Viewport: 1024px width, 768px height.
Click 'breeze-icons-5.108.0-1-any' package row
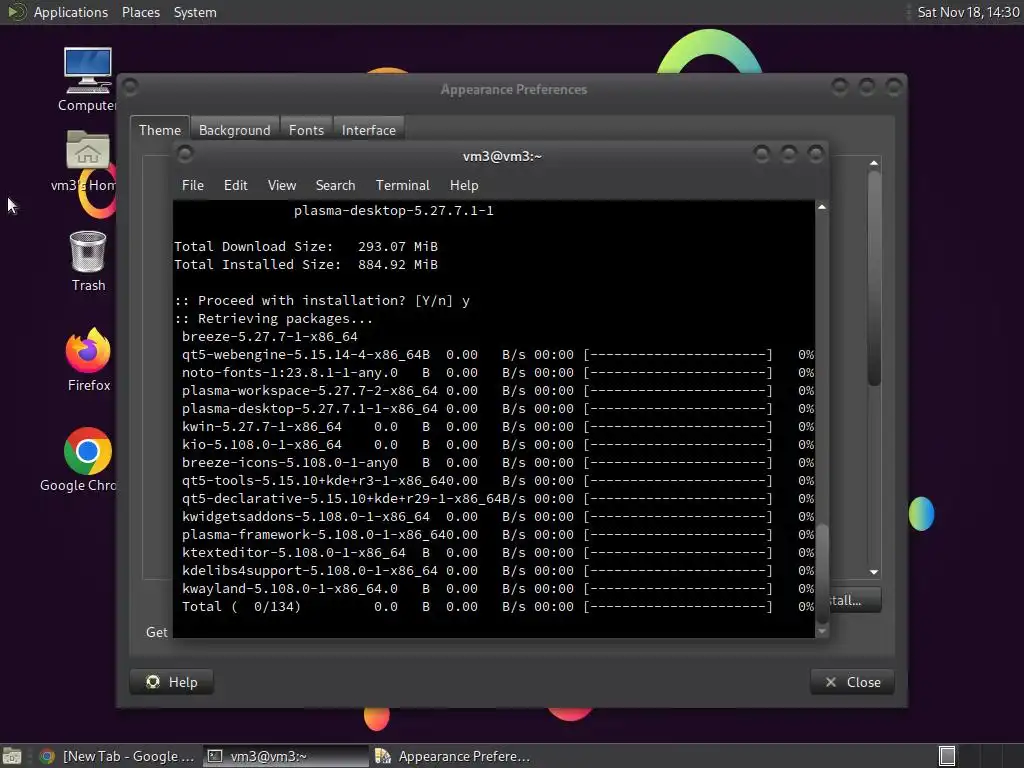498,462
